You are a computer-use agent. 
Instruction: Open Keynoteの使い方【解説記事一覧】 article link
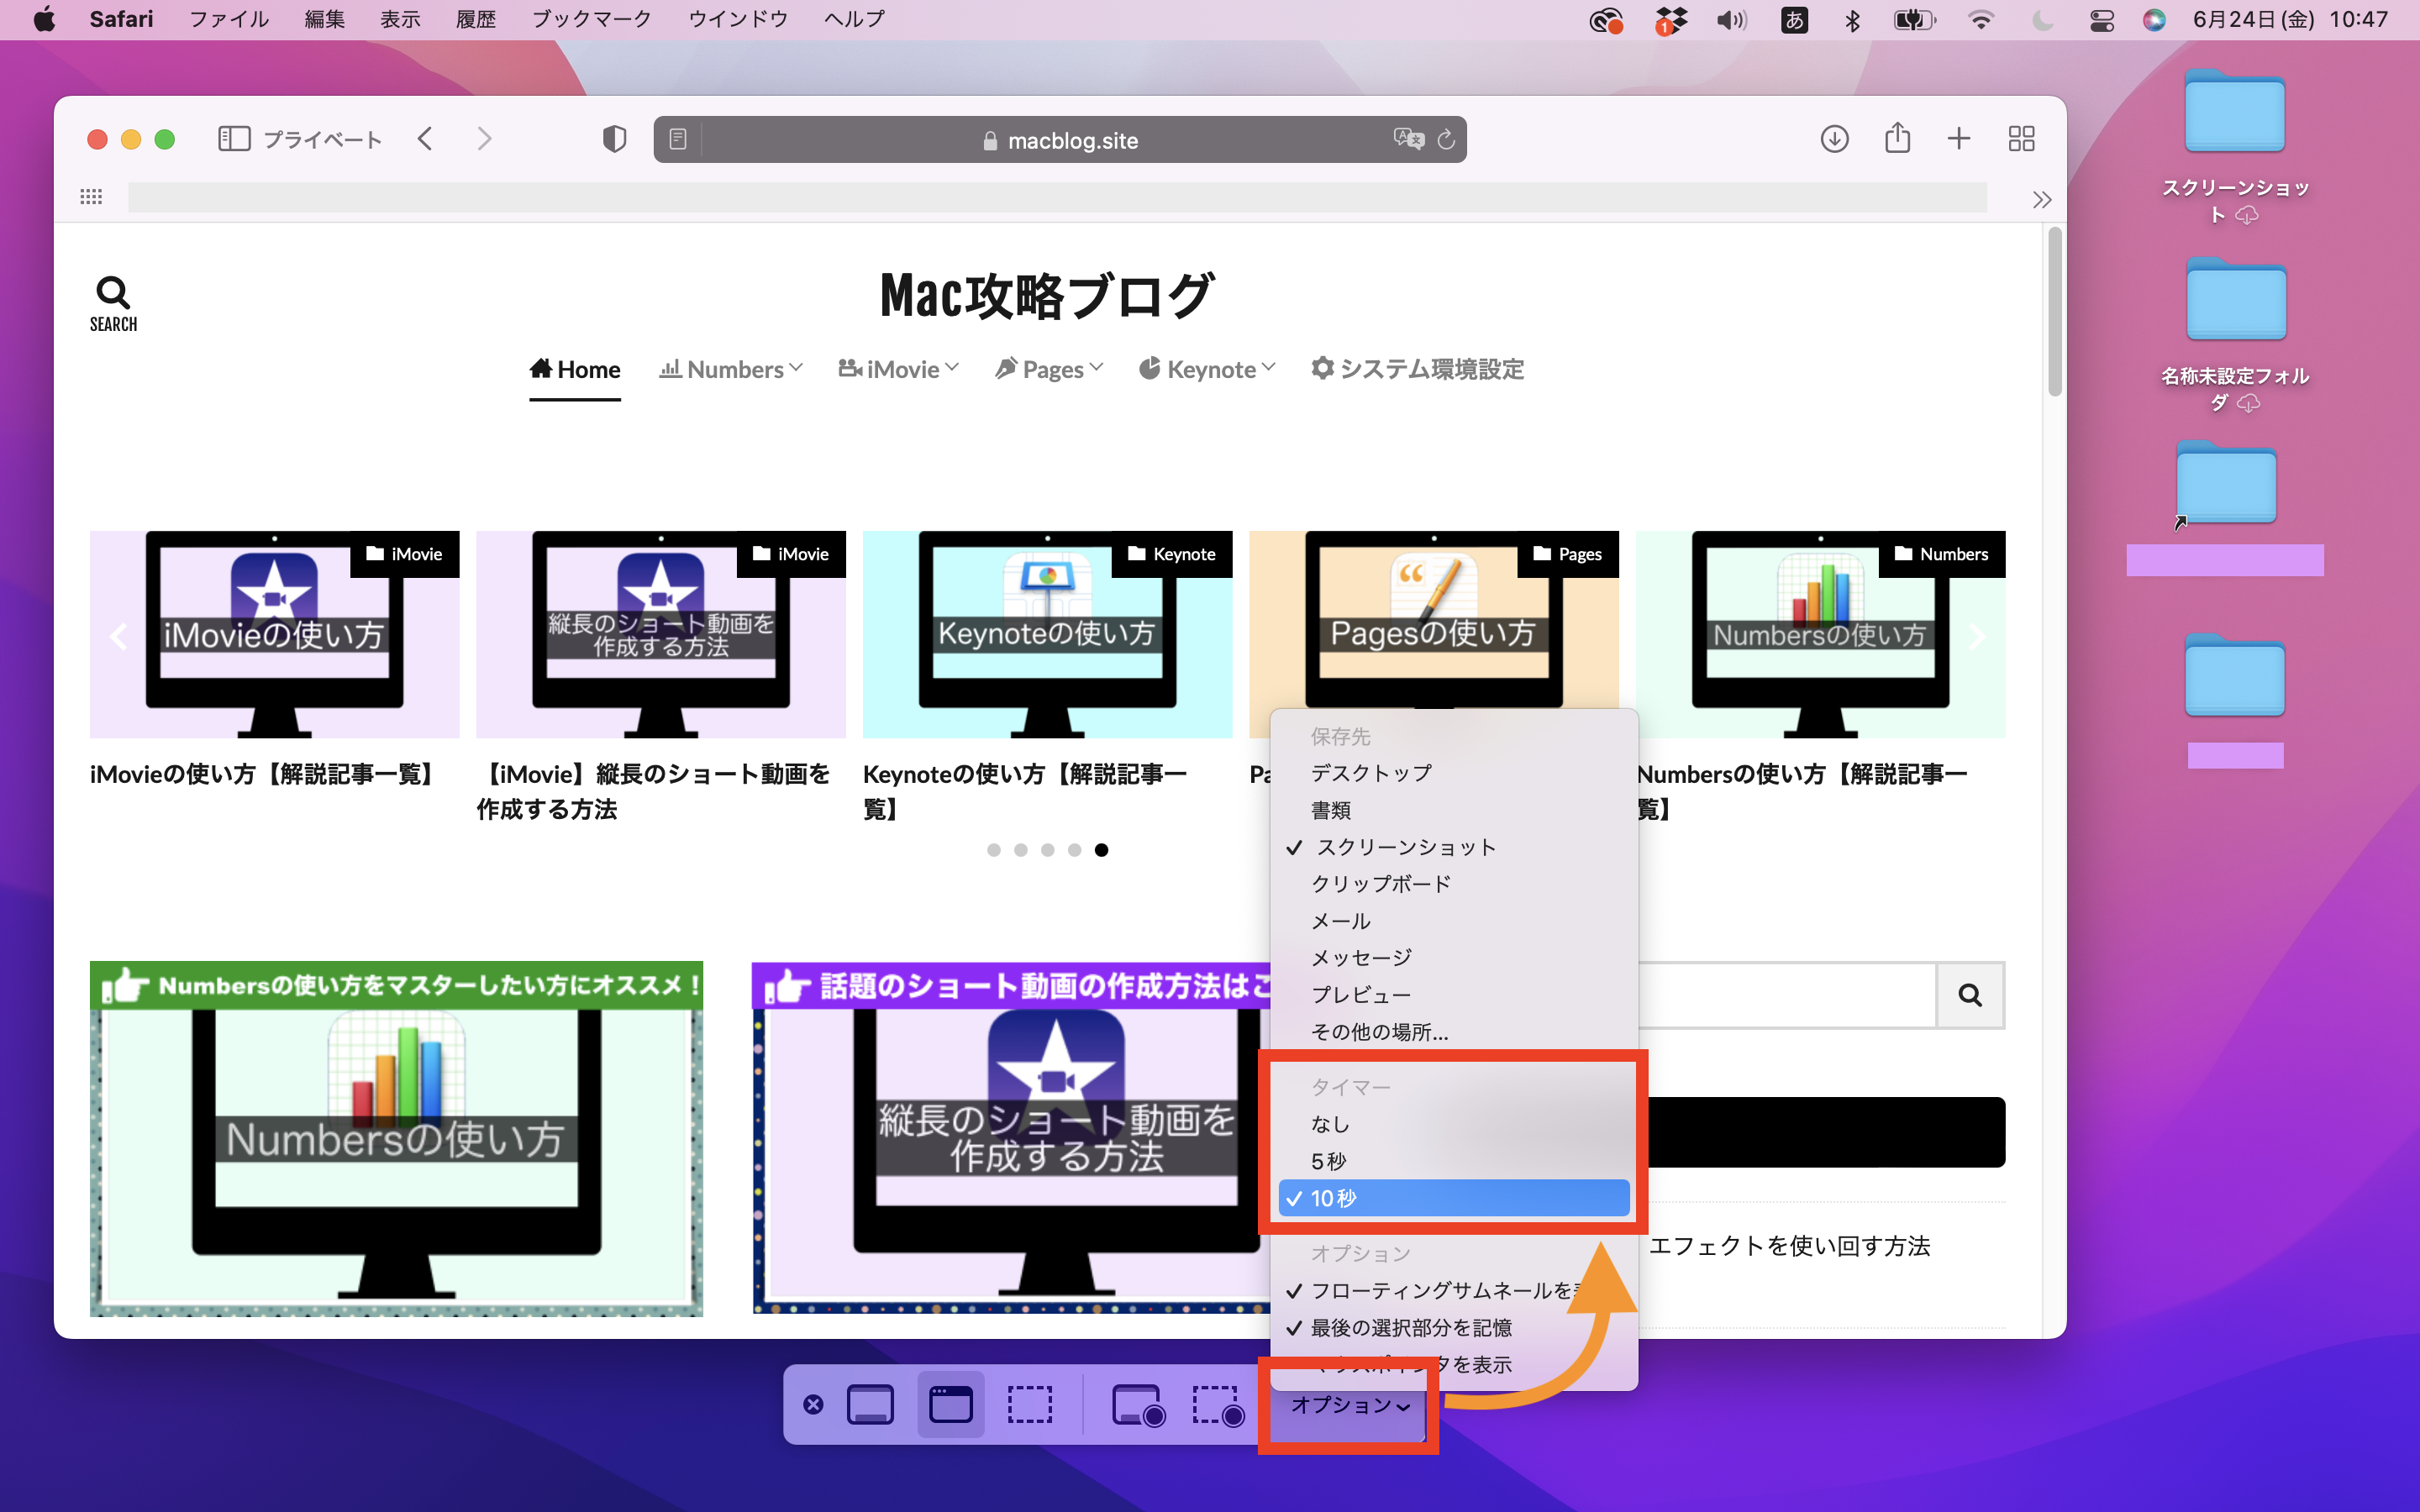[1025, 791]
